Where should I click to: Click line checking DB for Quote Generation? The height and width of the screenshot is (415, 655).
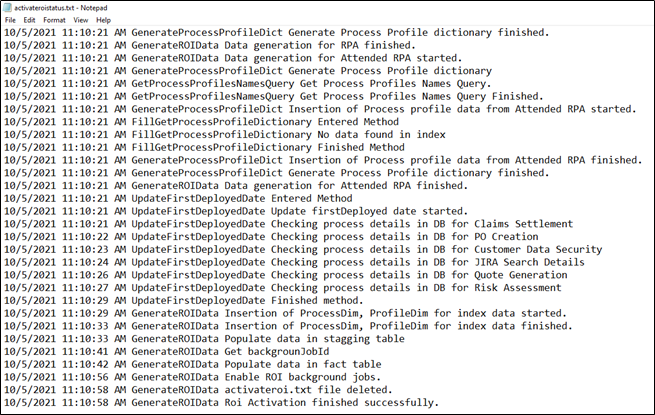pos(286,275)
